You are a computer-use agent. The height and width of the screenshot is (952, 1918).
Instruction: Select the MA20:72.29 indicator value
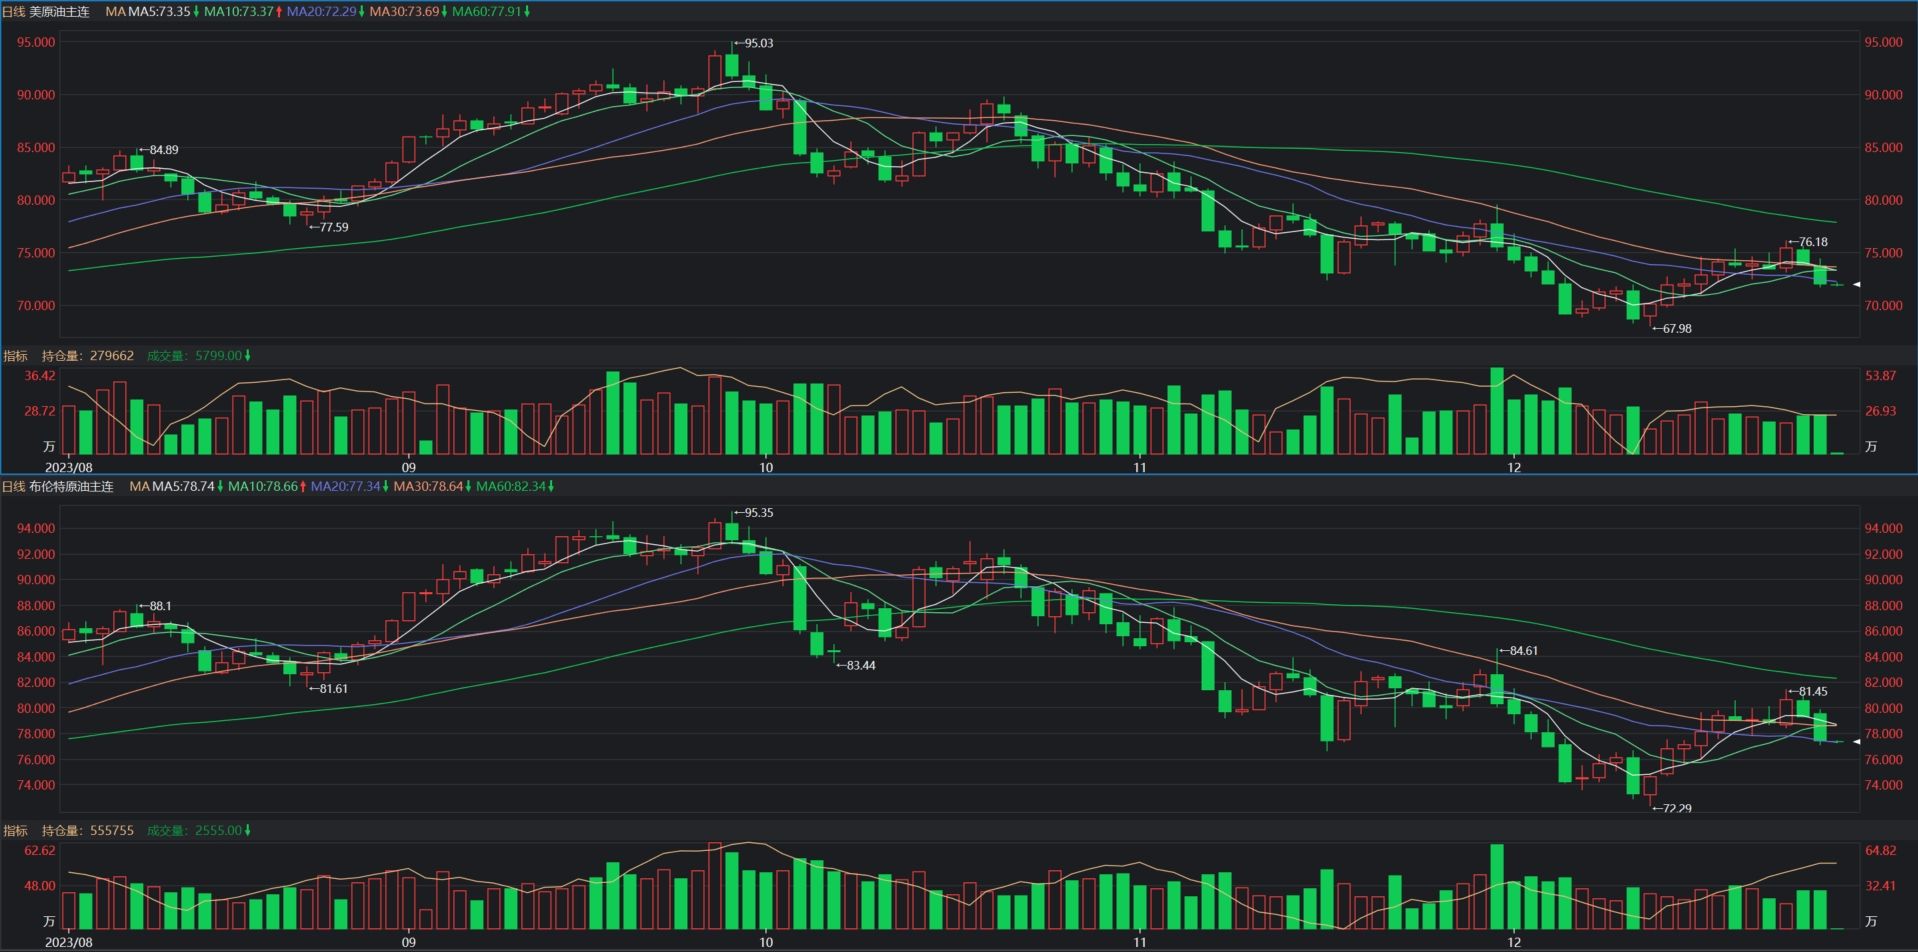(322, 12)
